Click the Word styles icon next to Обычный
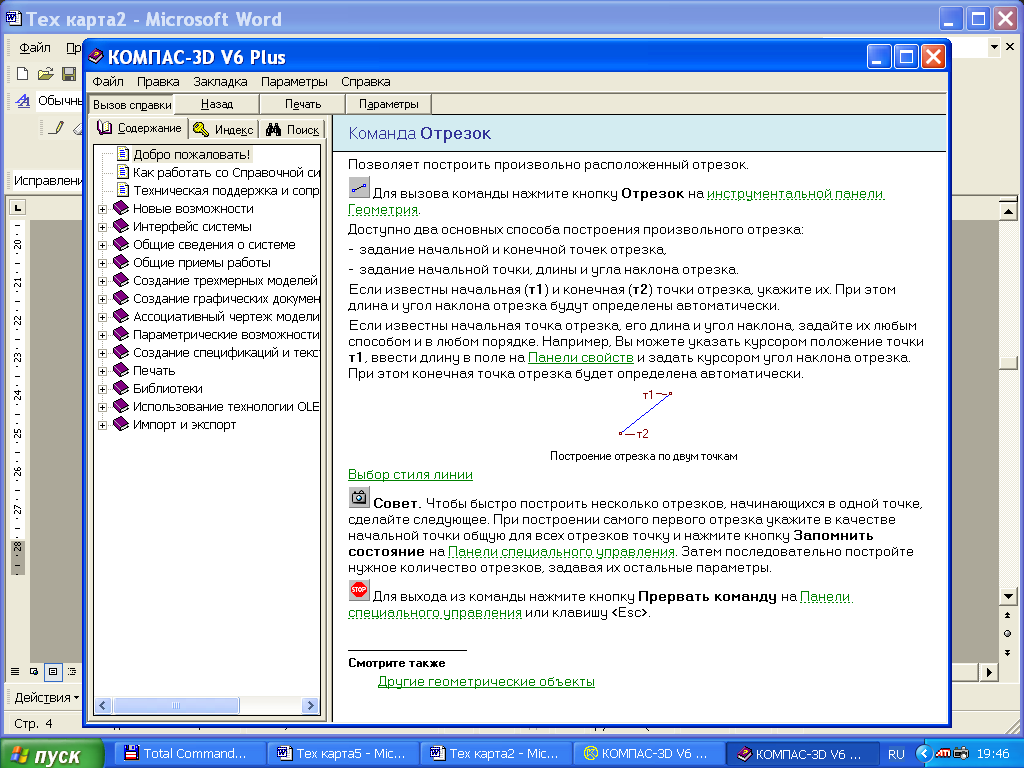Viewport: 1024px width, 768px height. pos(23,101)
